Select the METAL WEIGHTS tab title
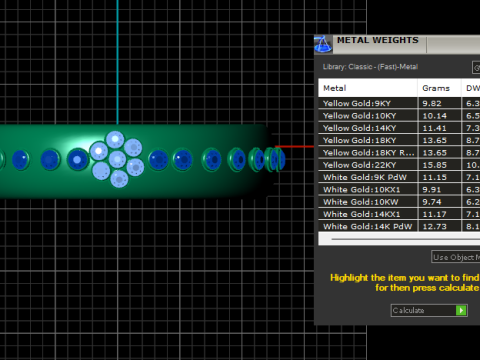Screen dimensions: 480x360 378,40
